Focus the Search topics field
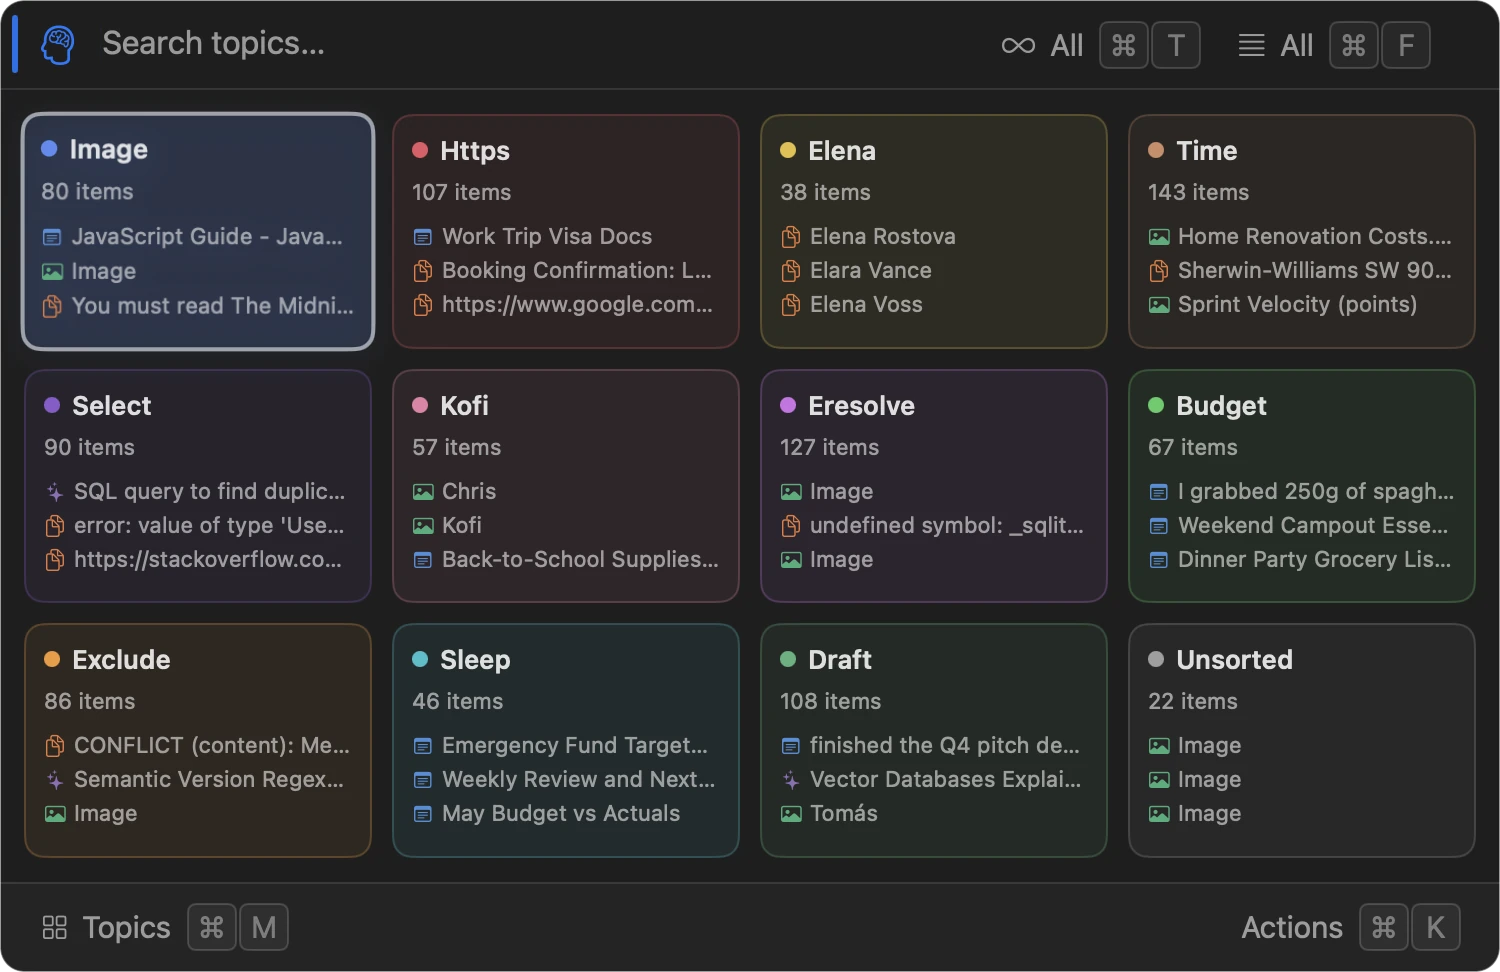 pyautogui.click(x=213, y=44)
